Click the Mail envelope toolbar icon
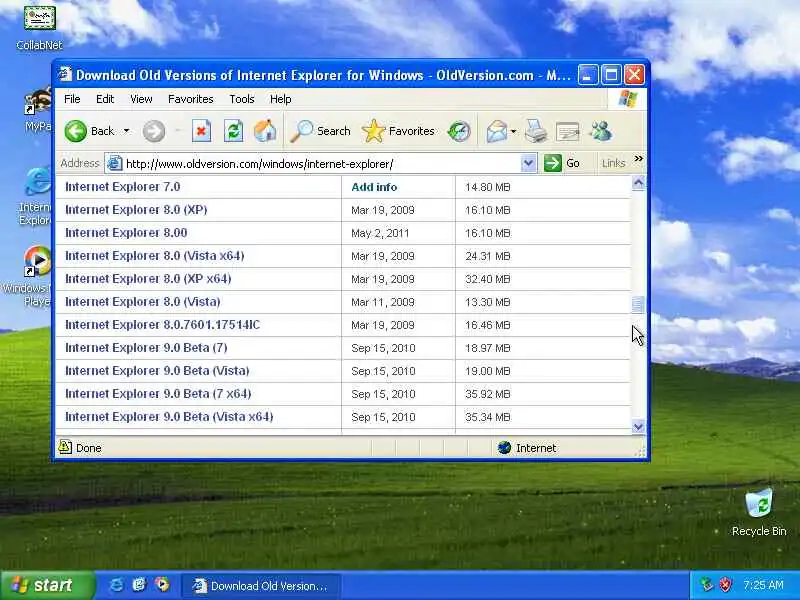Image resolution: width=800 pixels, height=600 pixels. (x=496, y=131)
